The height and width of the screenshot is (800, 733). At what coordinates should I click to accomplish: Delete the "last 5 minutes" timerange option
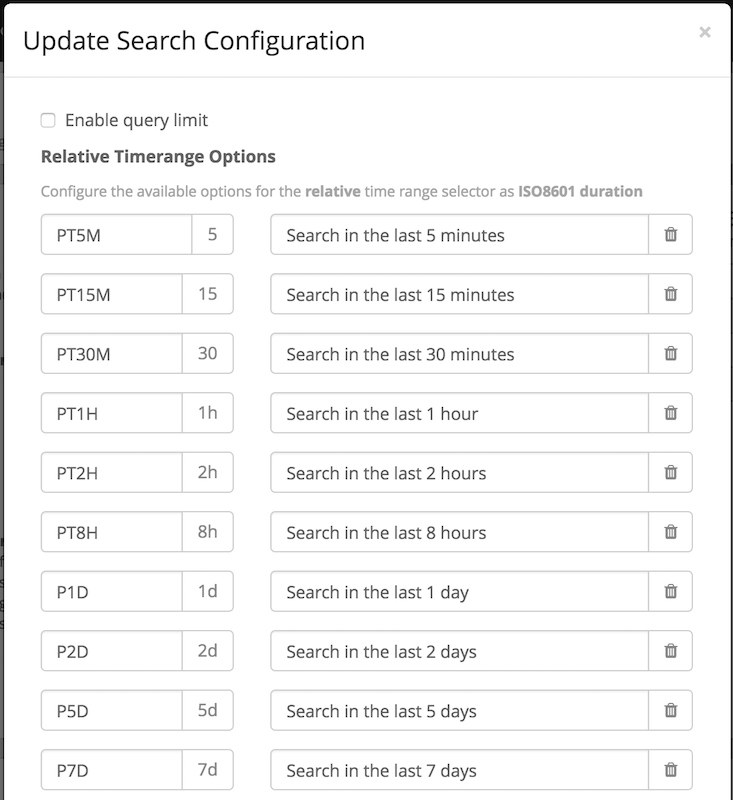tap(671, 234)
